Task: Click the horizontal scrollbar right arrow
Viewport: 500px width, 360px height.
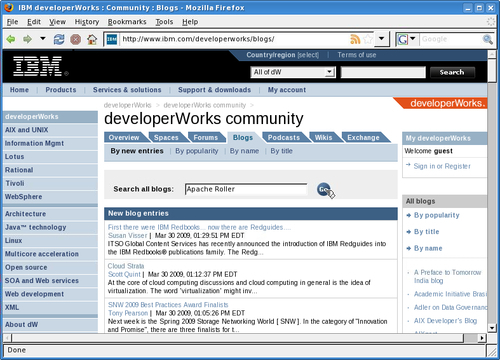Action: [481, 338]
